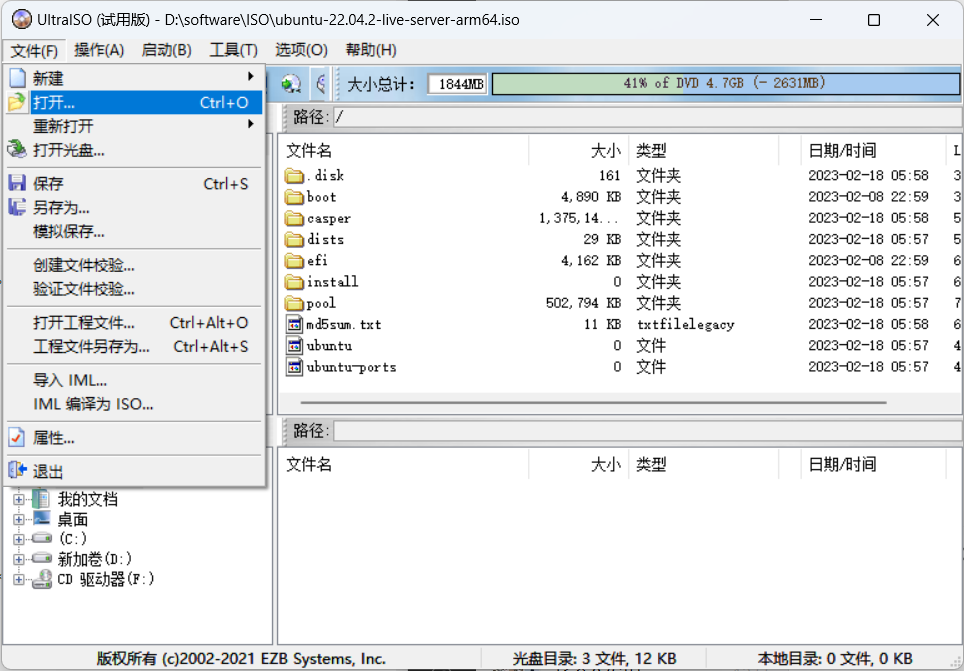Click the folder icon of the .disk entry
This screenshot has height=671, width=964.
coord(294,176)
